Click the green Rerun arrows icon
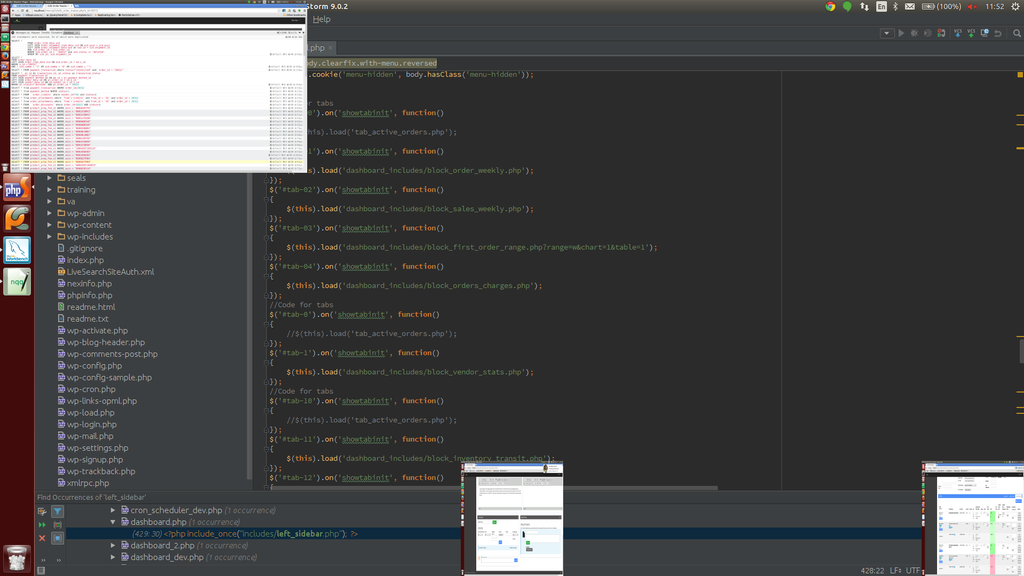The width and height of the screenshot is (1024, 576). pos(42,524)
